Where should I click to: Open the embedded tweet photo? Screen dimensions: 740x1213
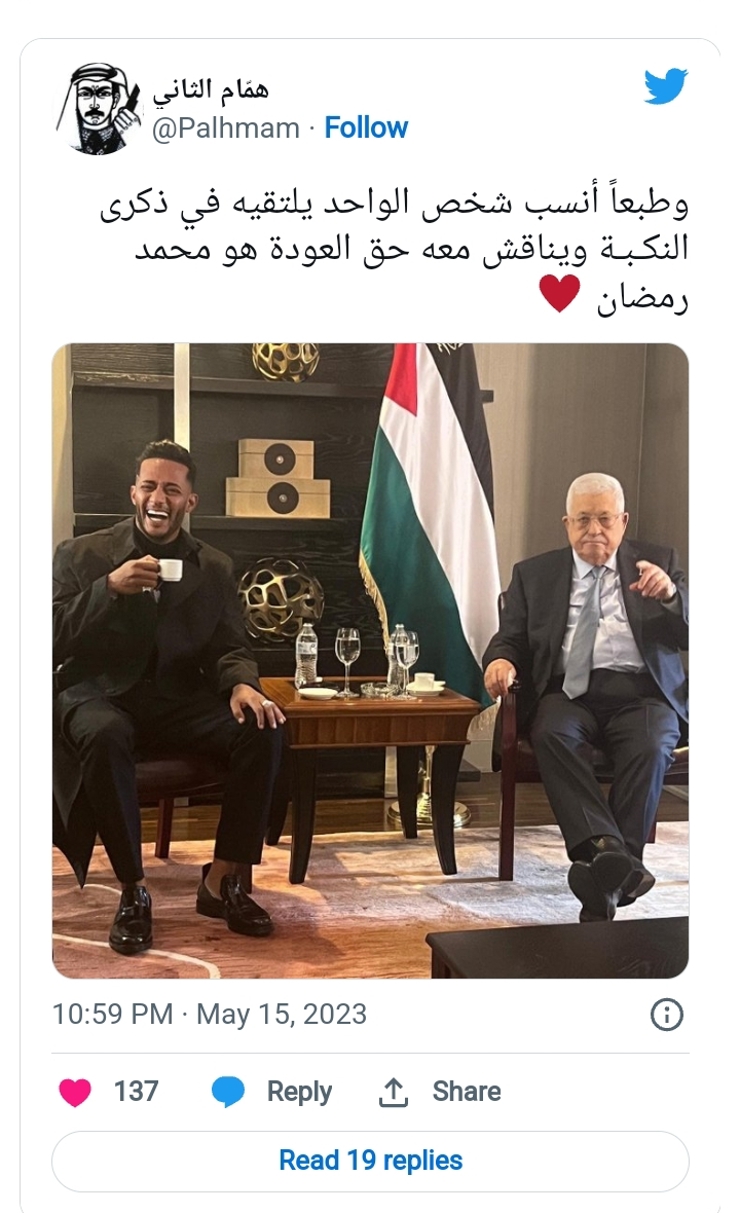[370, 660]
